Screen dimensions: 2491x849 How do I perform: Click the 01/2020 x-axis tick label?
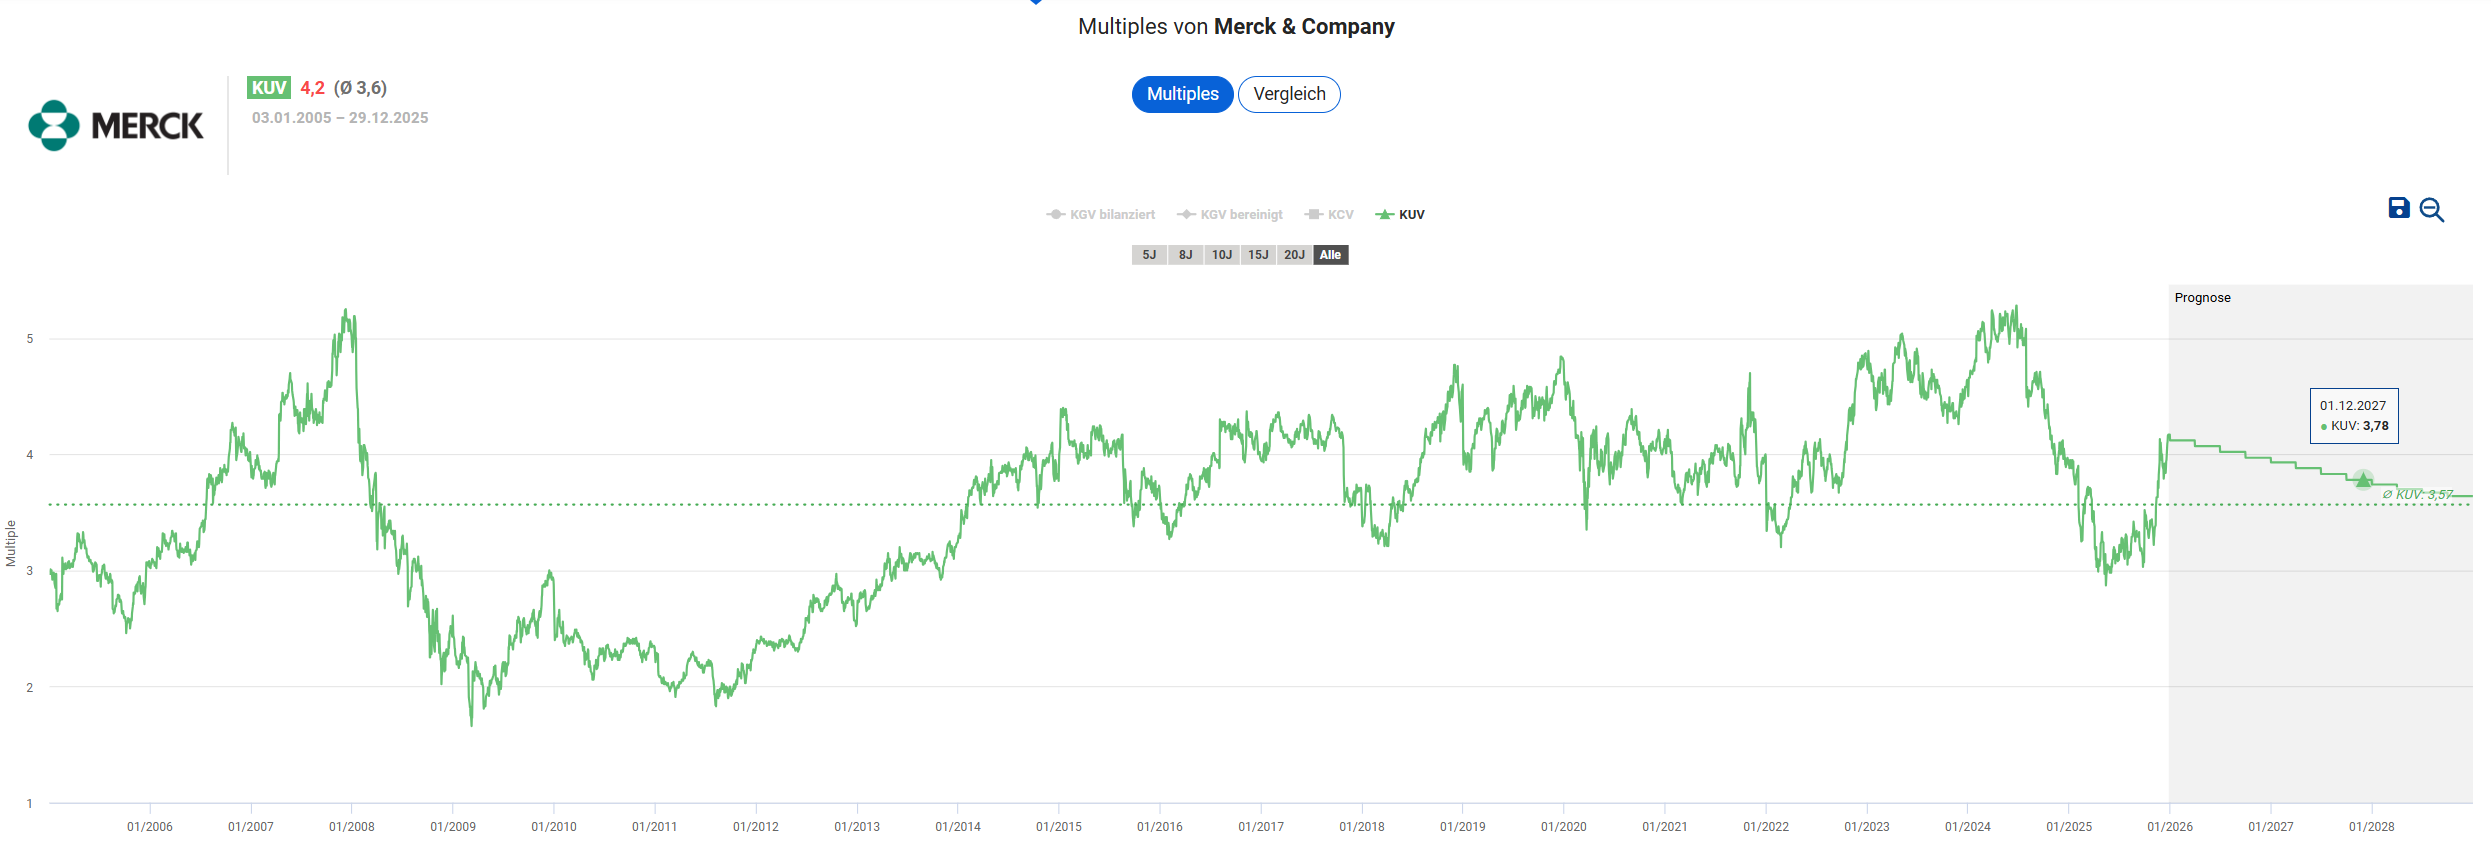pos(1563,827)
